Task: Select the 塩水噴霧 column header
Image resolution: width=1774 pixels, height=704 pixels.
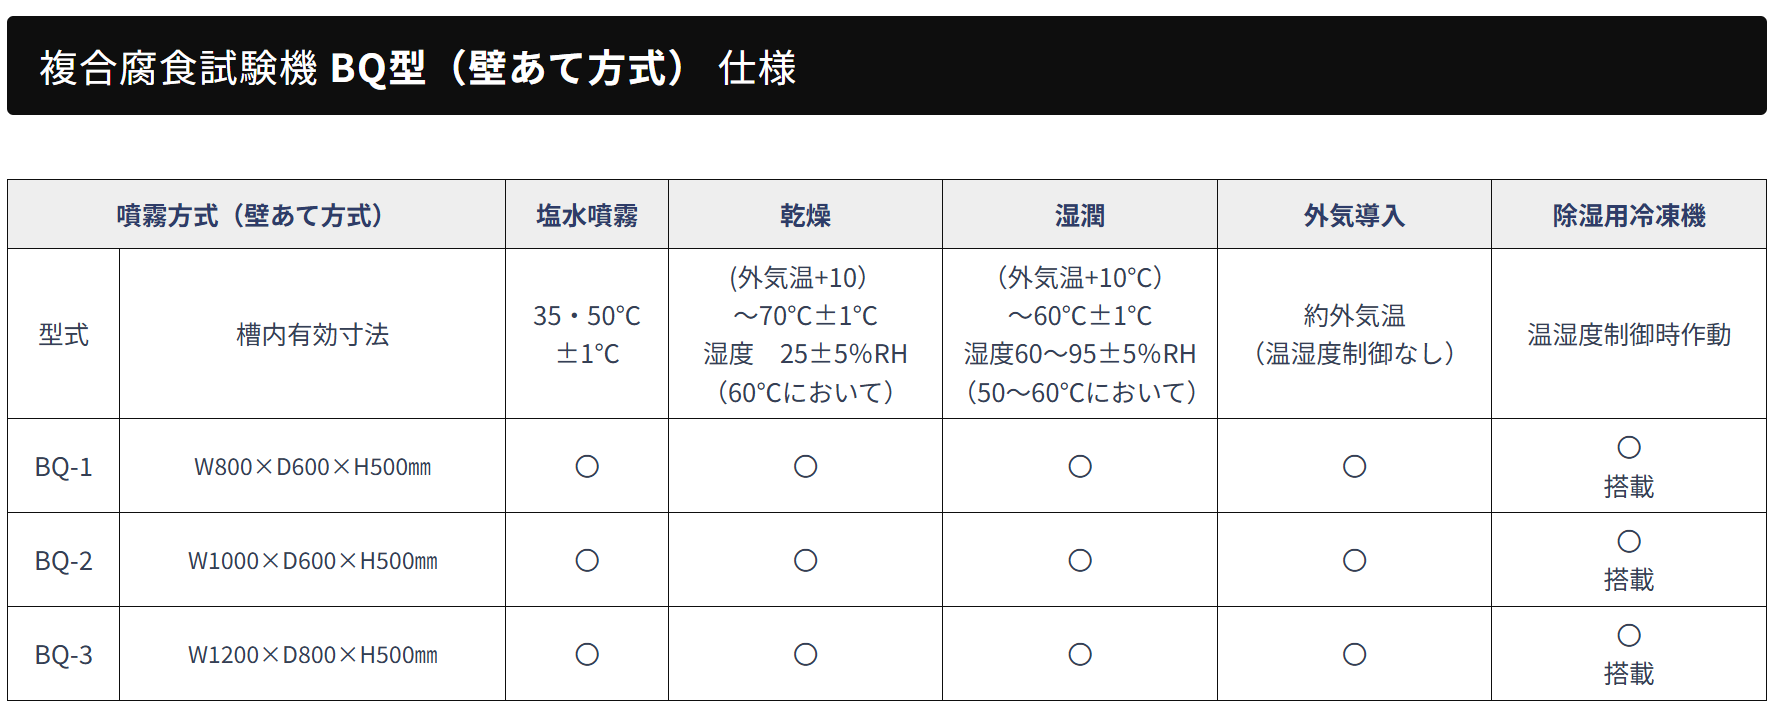Action: point(587,215)
